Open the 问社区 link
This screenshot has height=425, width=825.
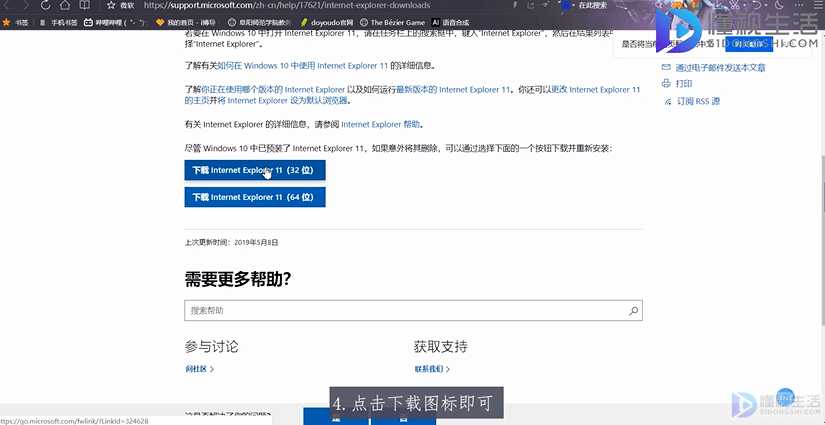pyautogui.click(x=199, y=369)
